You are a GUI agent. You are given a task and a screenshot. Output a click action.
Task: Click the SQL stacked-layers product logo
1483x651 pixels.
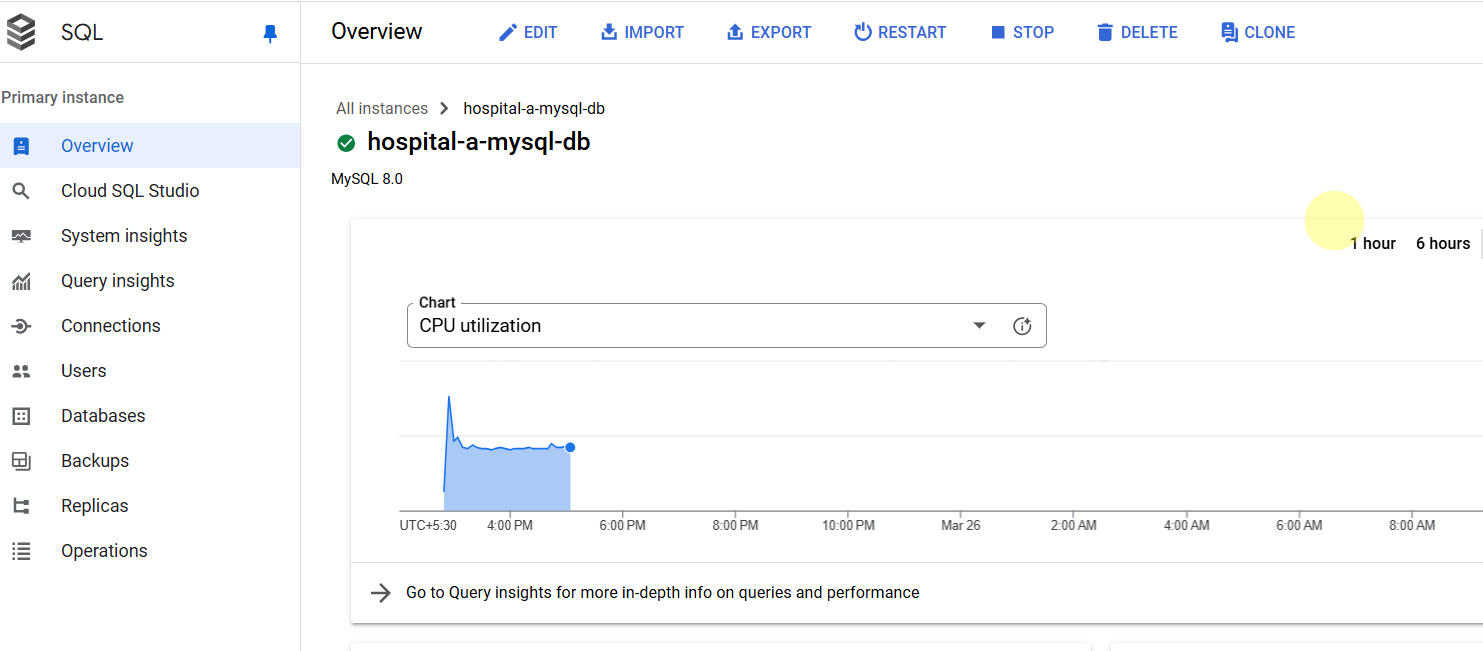(x=21, y=32)
